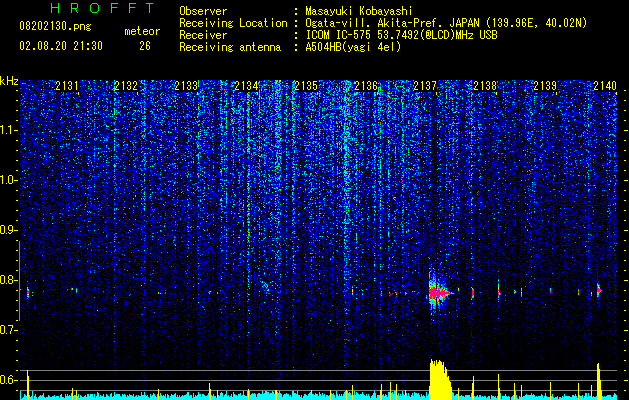Click the 2134 time marker
The image size is (629, 400).
[x=246, y=86]
